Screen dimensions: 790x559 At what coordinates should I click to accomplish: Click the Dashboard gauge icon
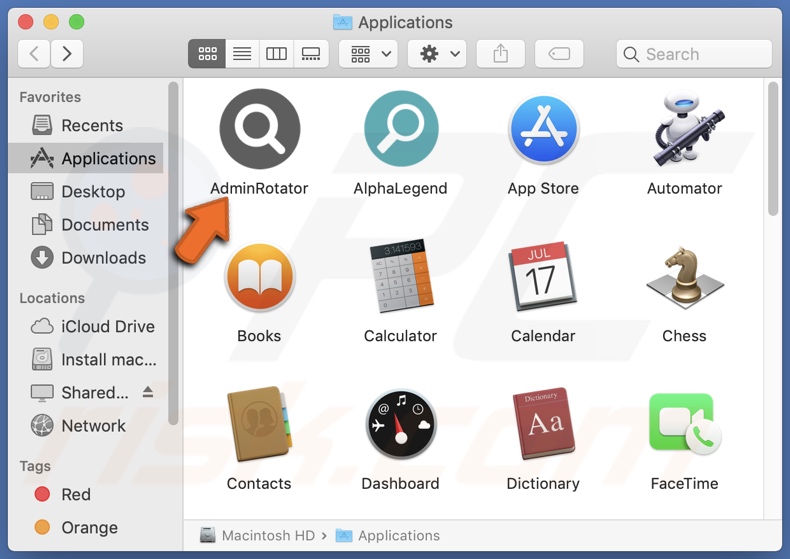click(401, 424)
